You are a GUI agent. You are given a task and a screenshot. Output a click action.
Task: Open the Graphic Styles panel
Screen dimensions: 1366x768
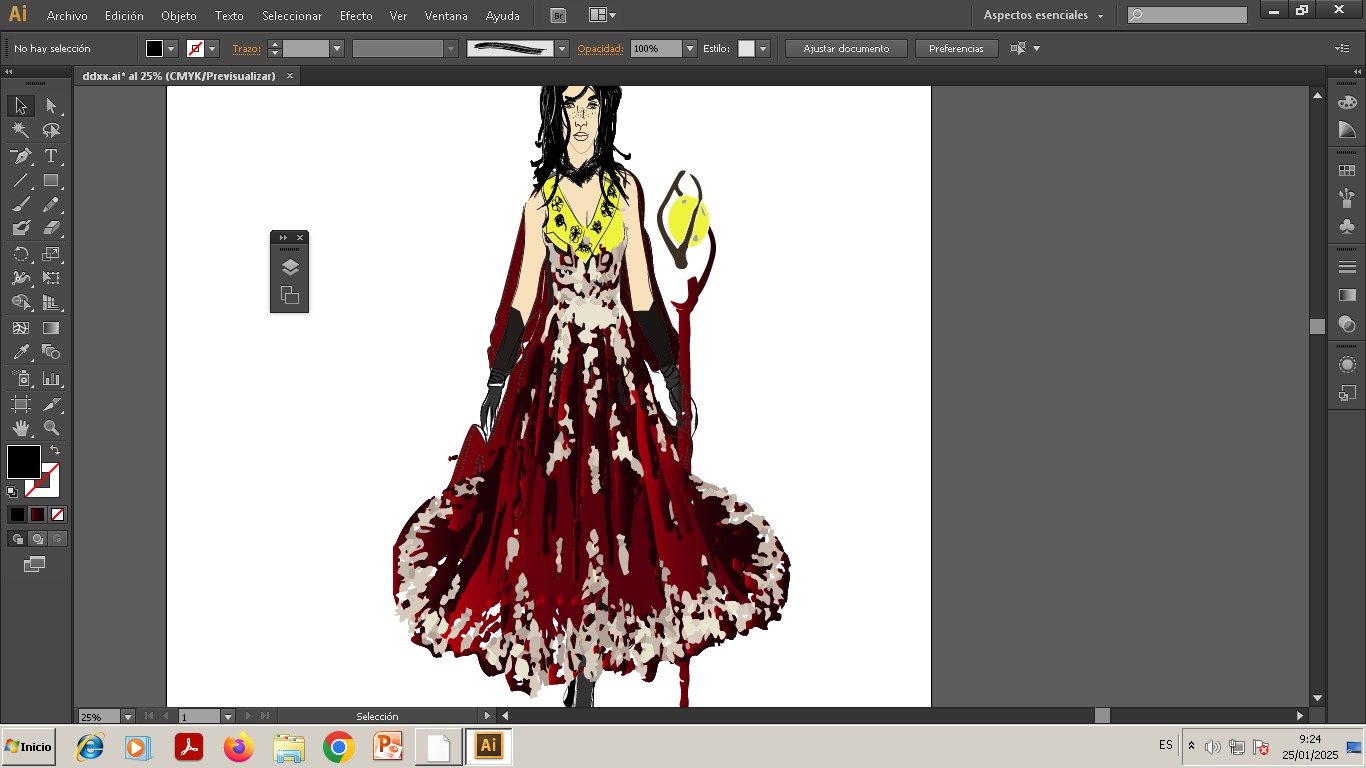tap(1347, 393)
